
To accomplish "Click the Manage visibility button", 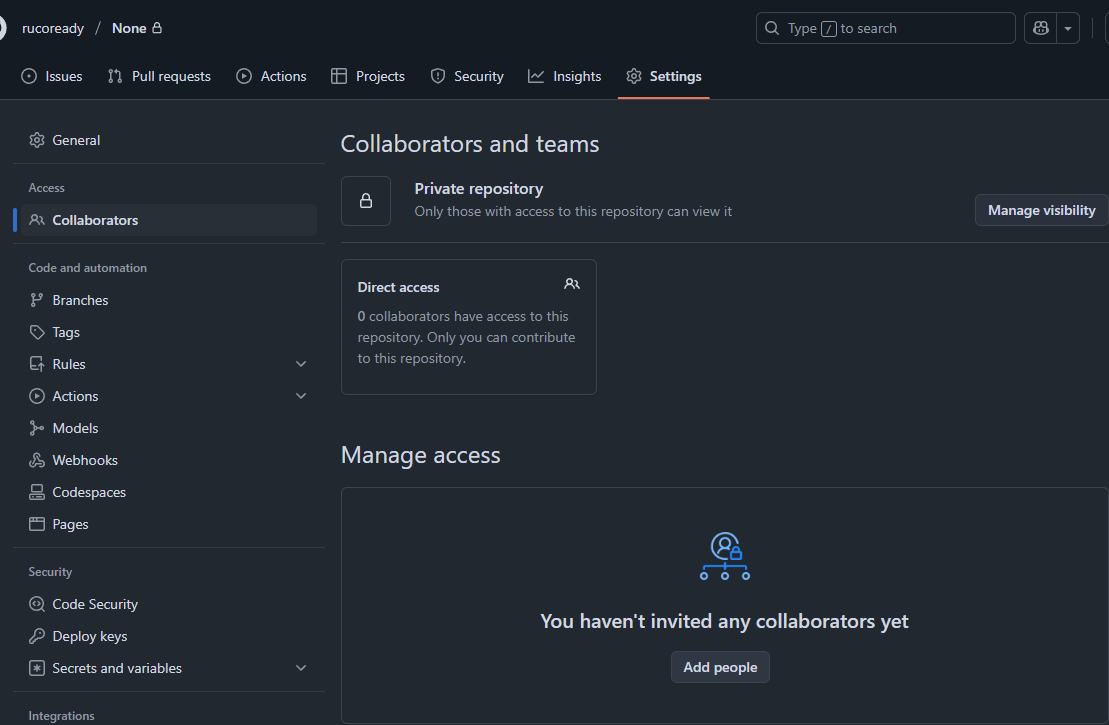I will point(1041,210).
